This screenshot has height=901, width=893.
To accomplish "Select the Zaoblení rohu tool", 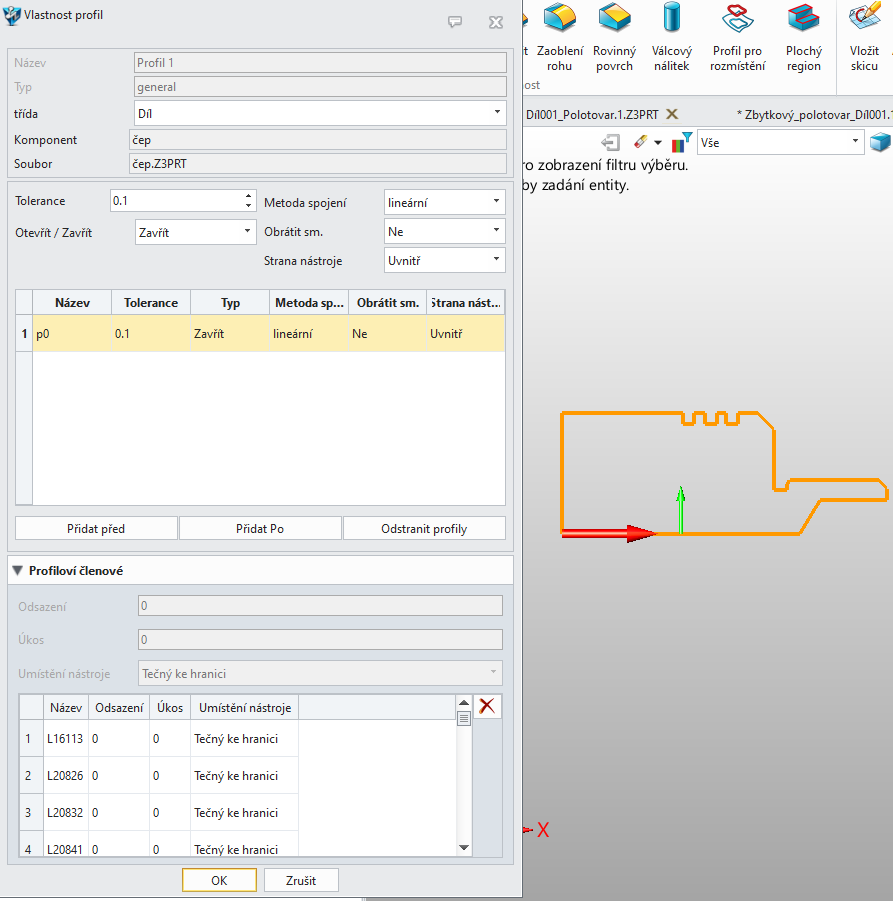I will click(559, 37).
